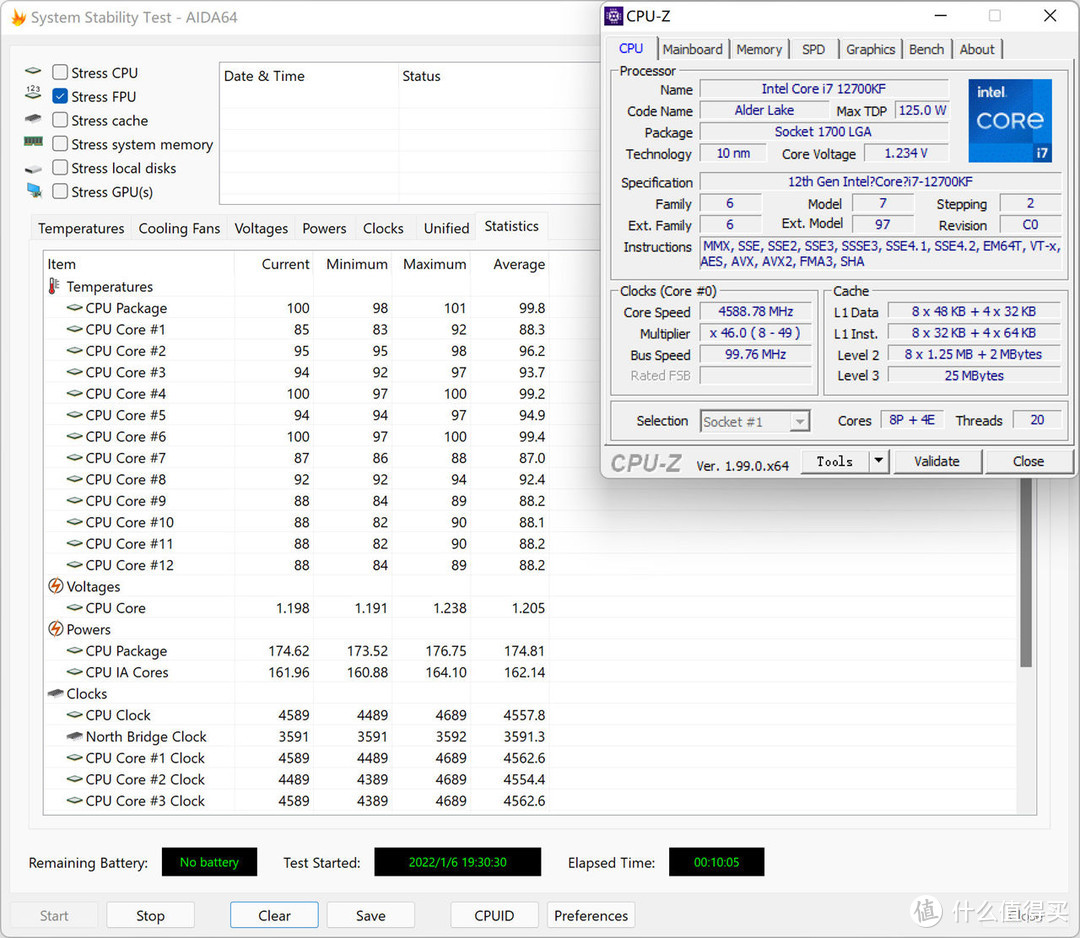Click the Clocks chip icon

tap(56, 694)
